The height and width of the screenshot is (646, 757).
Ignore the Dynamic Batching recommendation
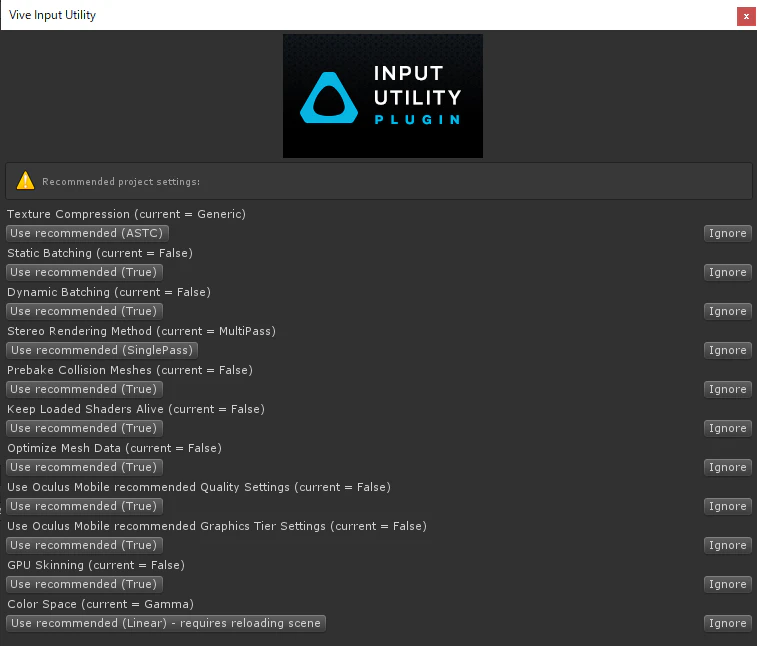click(727, 311)
